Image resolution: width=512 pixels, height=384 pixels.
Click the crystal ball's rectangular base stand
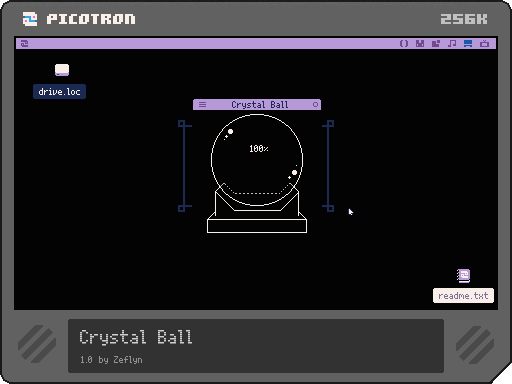pos(257,226)
